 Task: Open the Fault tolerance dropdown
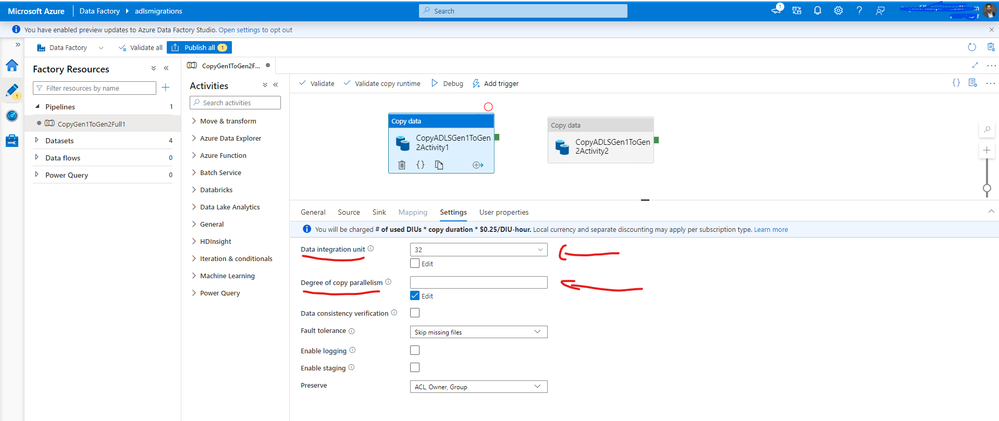pos(477,332)
